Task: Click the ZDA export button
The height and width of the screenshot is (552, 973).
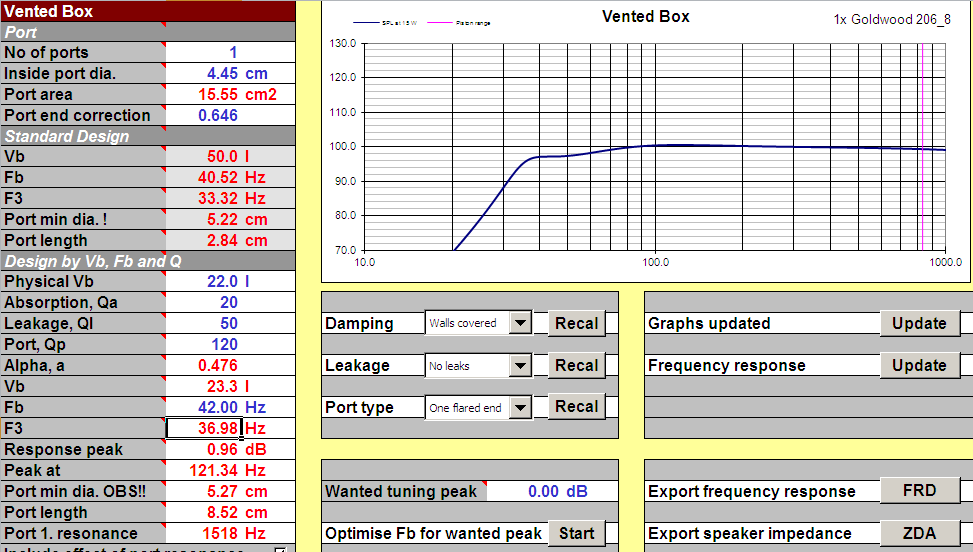Action: tap(919, 533)
